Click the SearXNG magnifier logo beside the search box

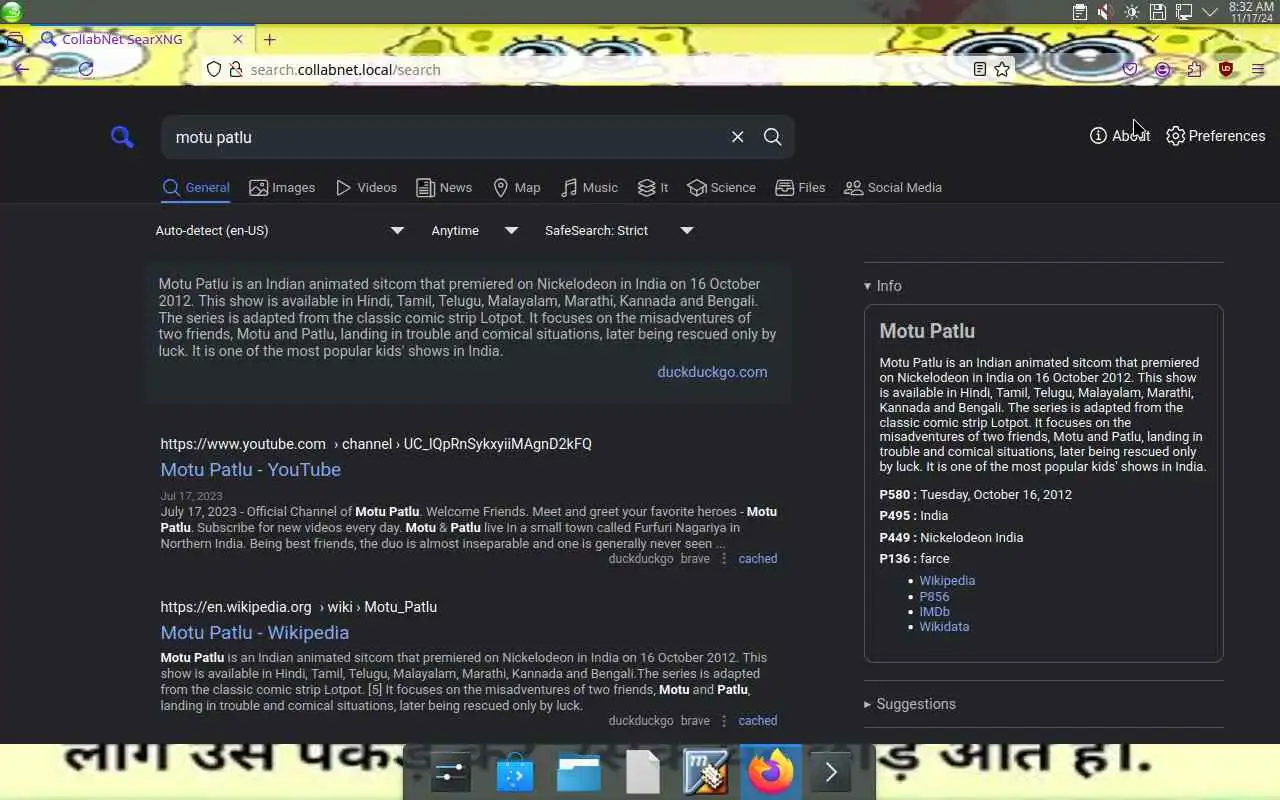(122, 137)
